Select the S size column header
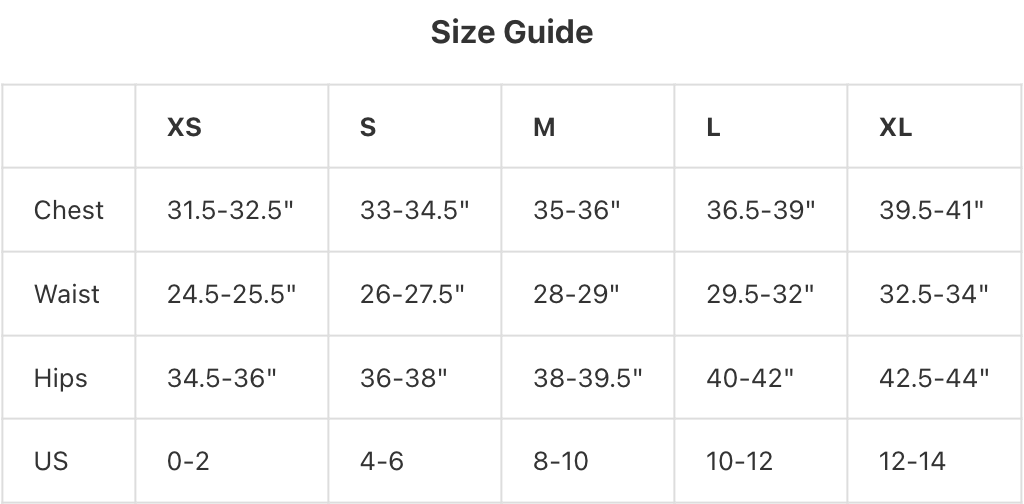 pos(368,127)
